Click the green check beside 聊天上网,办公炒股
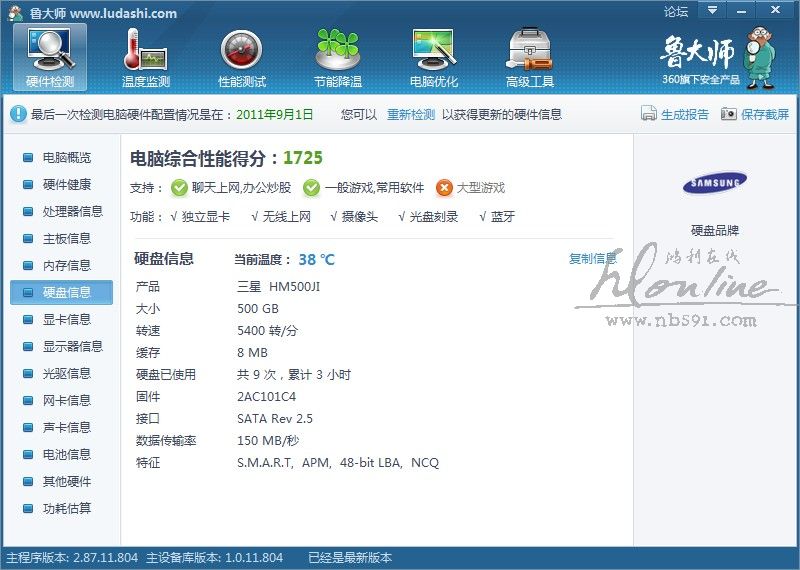 pyautogui.click(x=179, y=188)
